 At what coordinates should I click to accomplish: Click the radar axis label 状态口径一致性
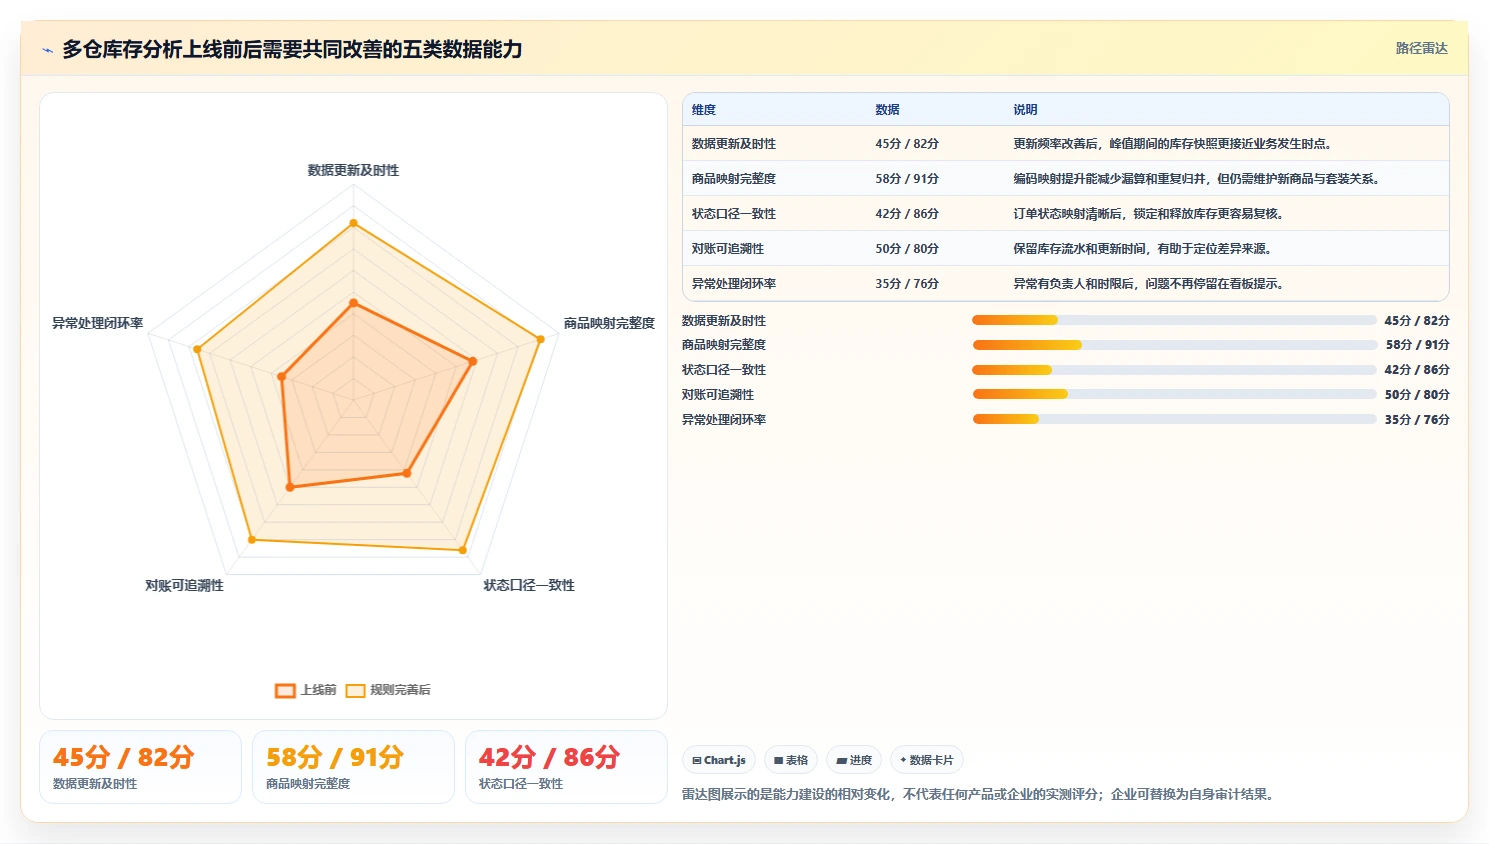[529, 585]
